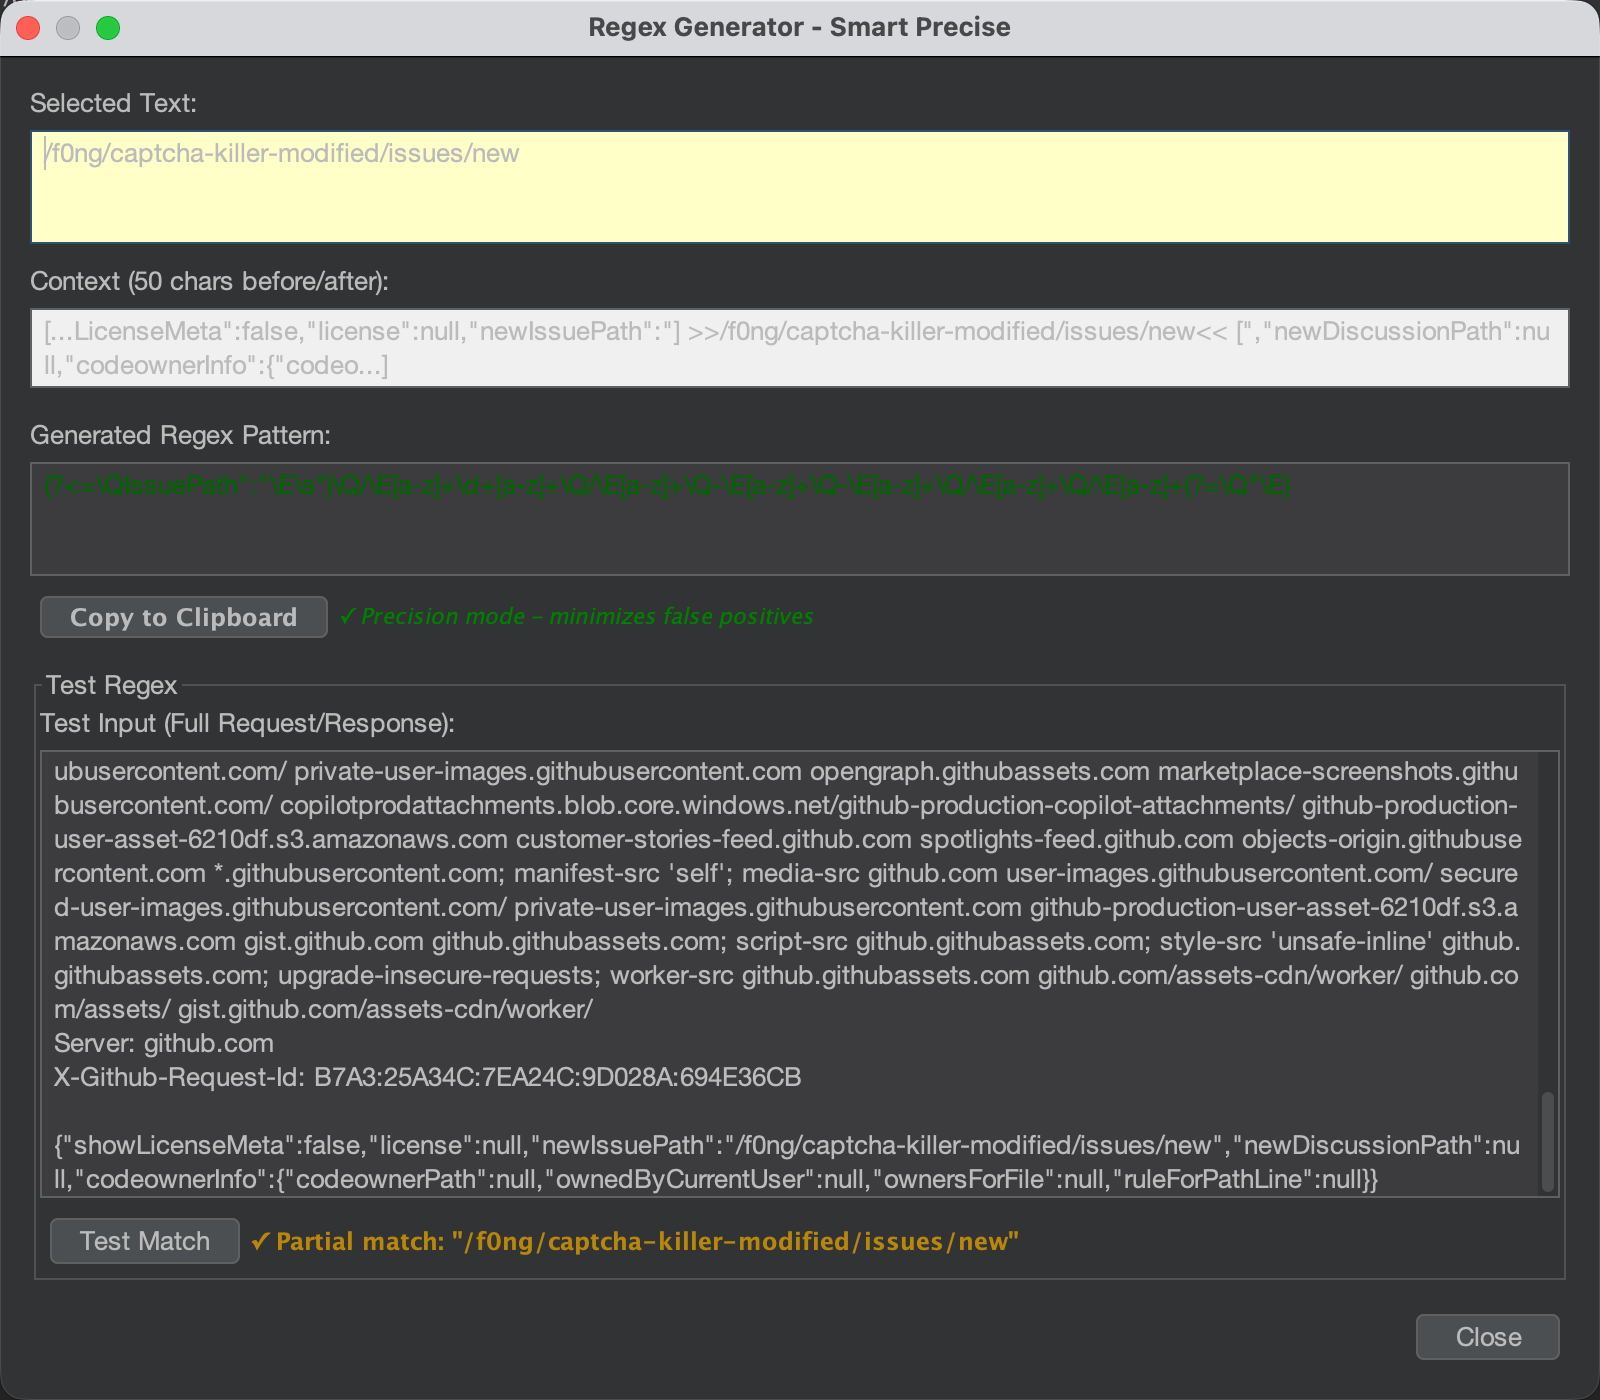Minimize the window with the yellow button

coord(68,28)
